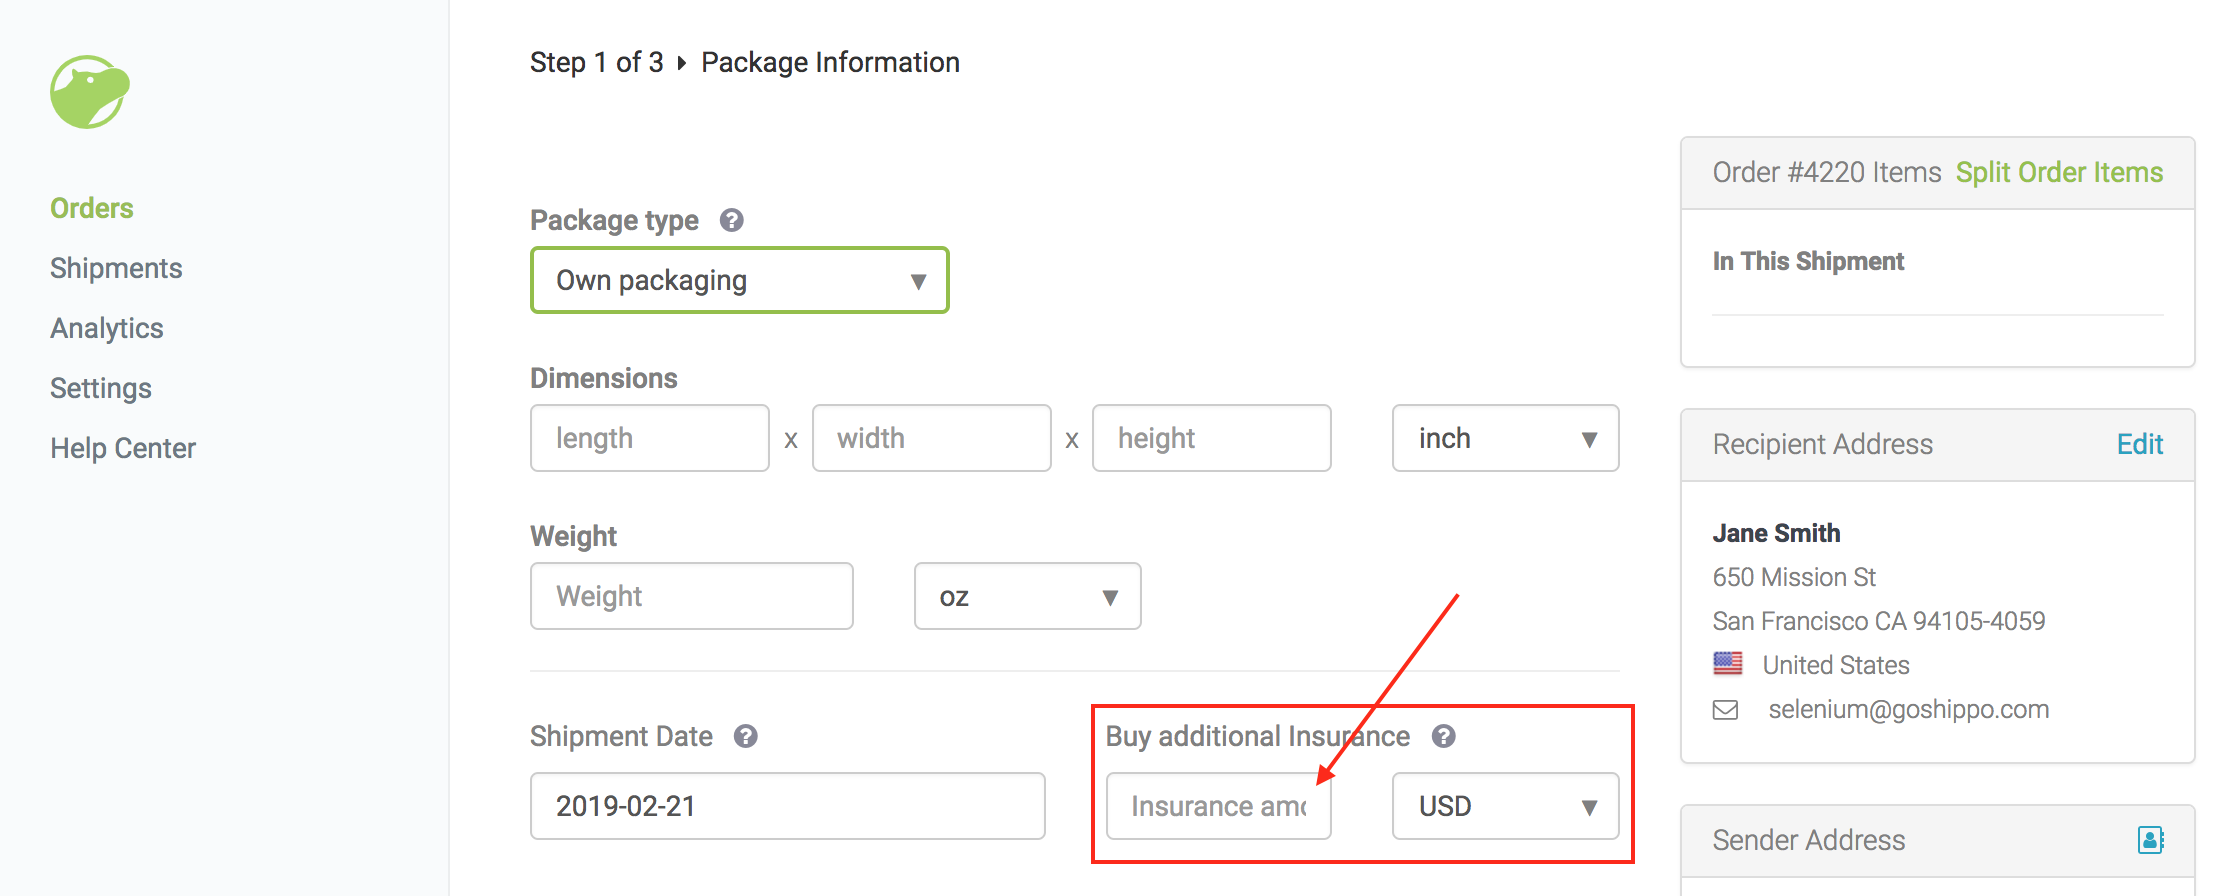
Task: Go to Shipments in the sidebar
Action: (116, 268)
